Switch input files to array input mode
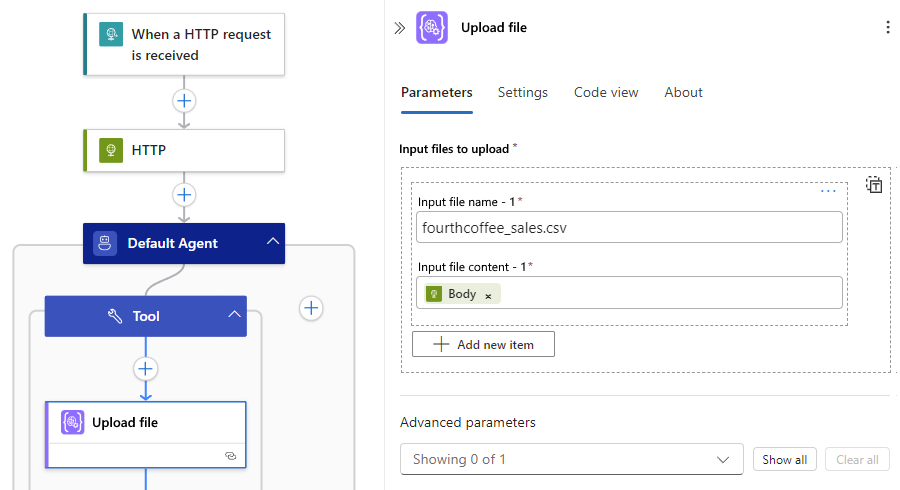The image size is (900, 490). coord(874,185)
